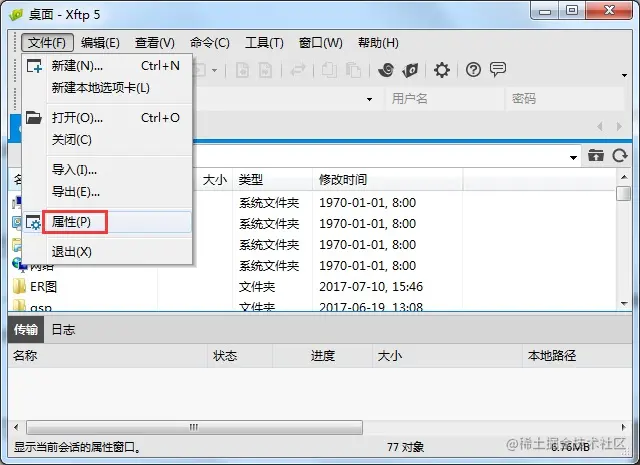This screenshot has height=465, width=640.
Task: Open the 编辑(E) menu
Action: click(x=100, y=42)
